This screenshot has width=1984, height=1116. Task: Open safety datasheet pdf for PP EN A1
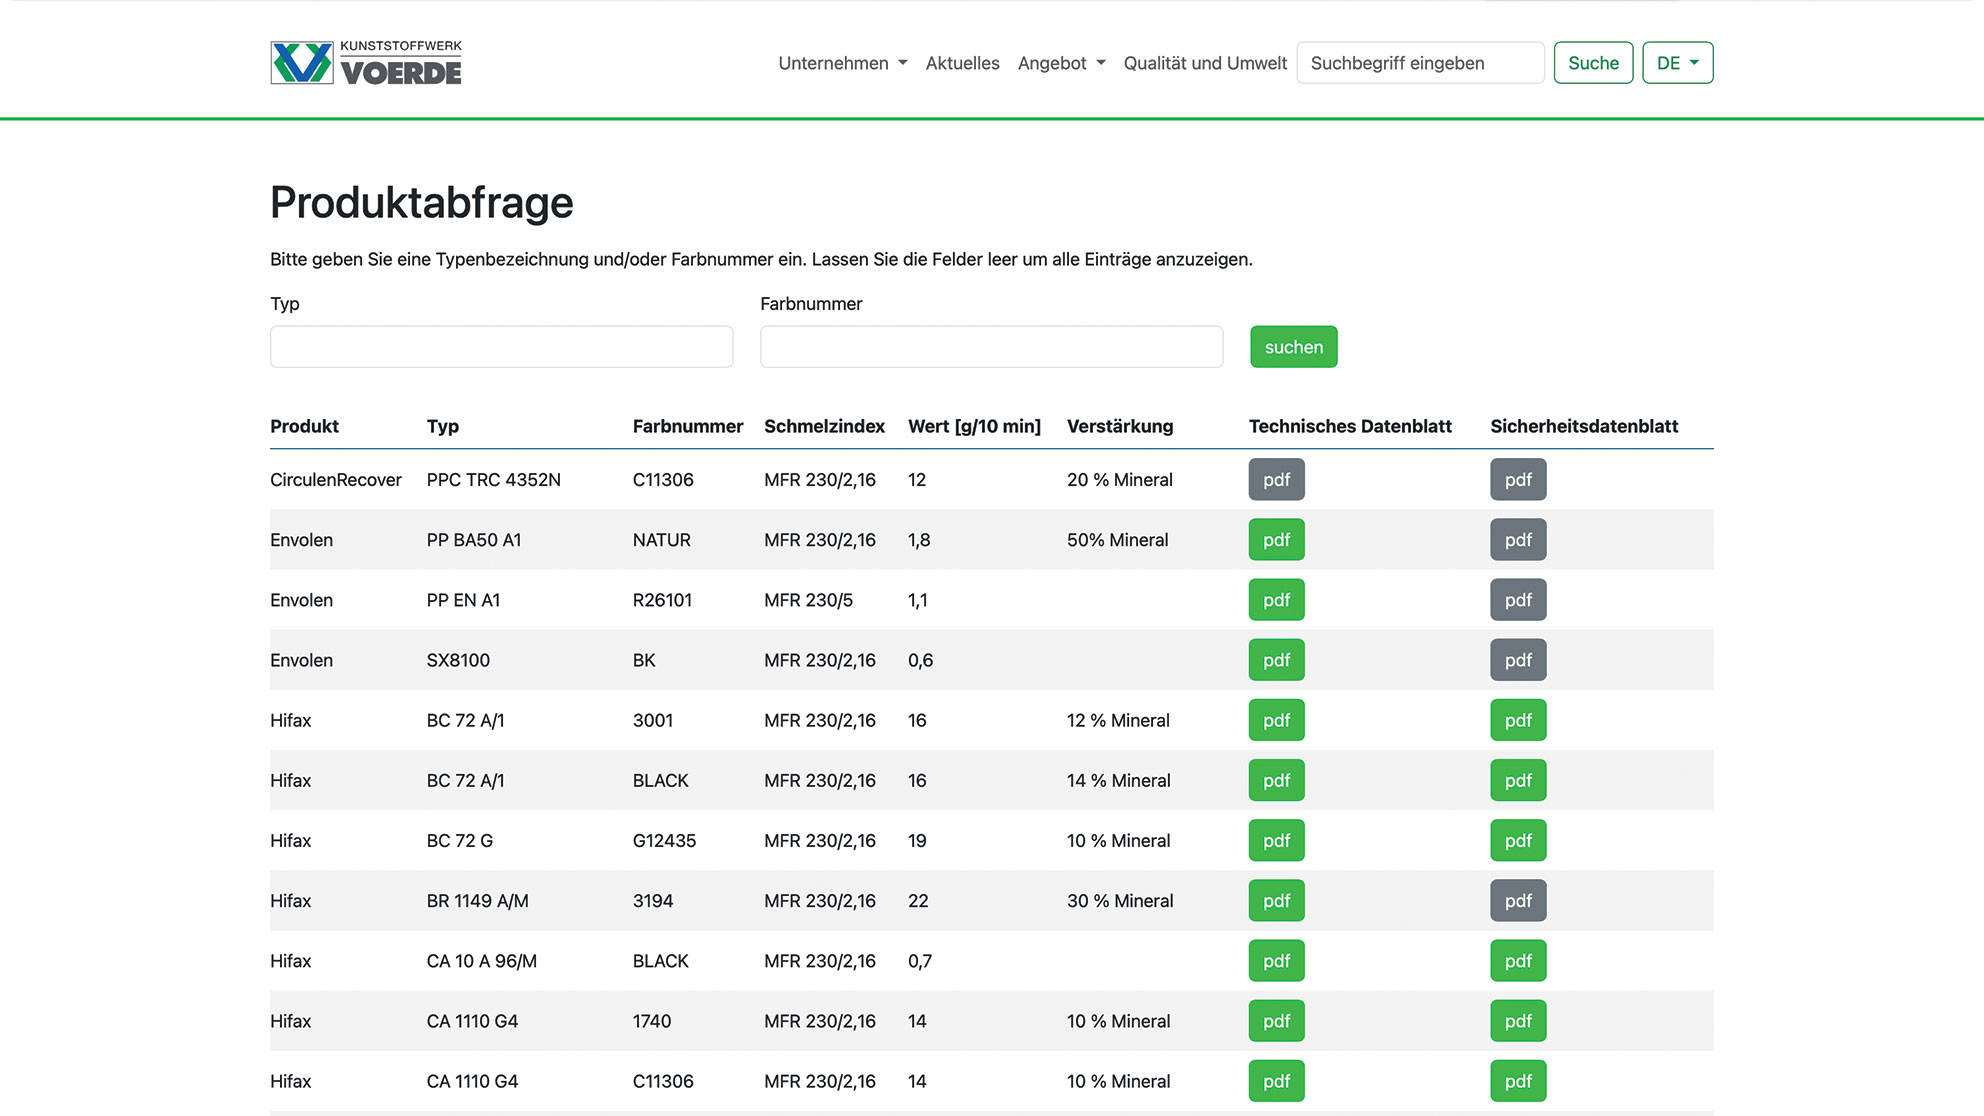click(x=1518, y=600)
